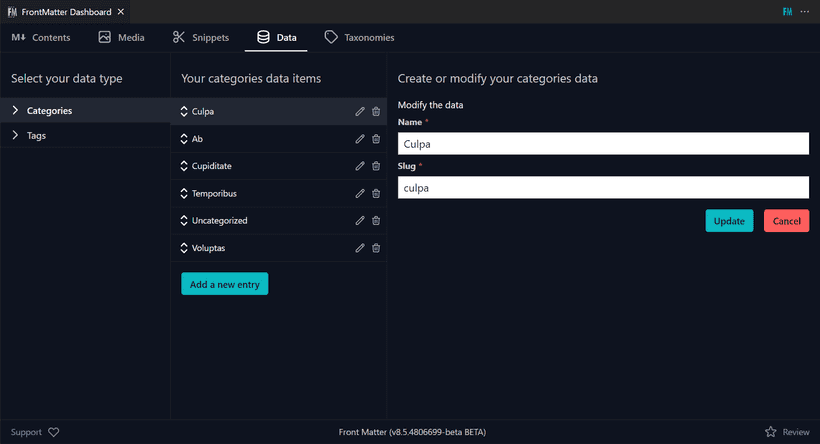The image size is (820, 444).
Task: Click the edit pencil for Cupiditate
Action: (360, 166)
